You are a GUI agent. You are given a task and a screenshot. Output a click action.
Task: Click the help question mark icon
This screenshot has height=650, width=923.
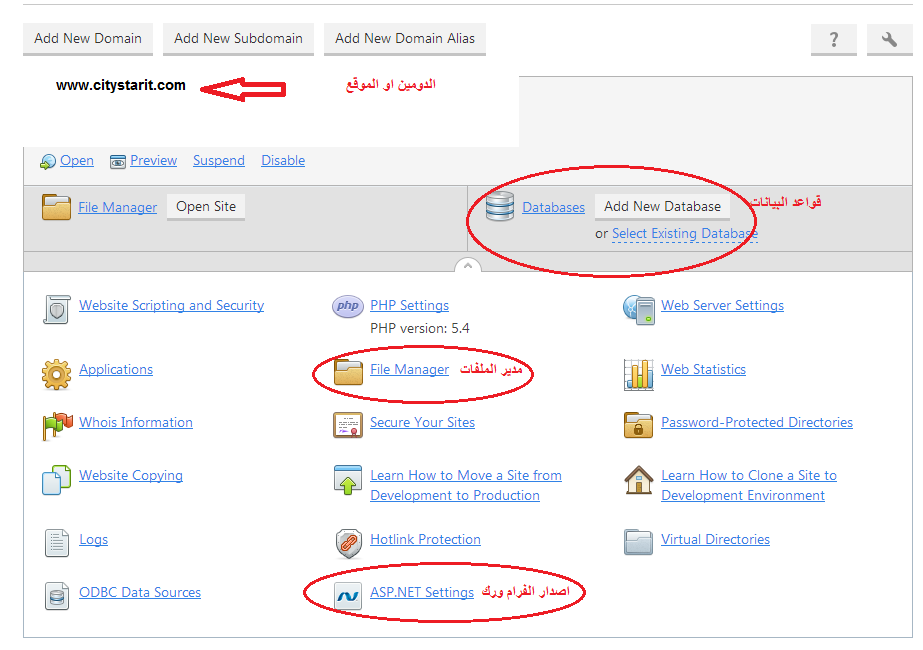834,39
